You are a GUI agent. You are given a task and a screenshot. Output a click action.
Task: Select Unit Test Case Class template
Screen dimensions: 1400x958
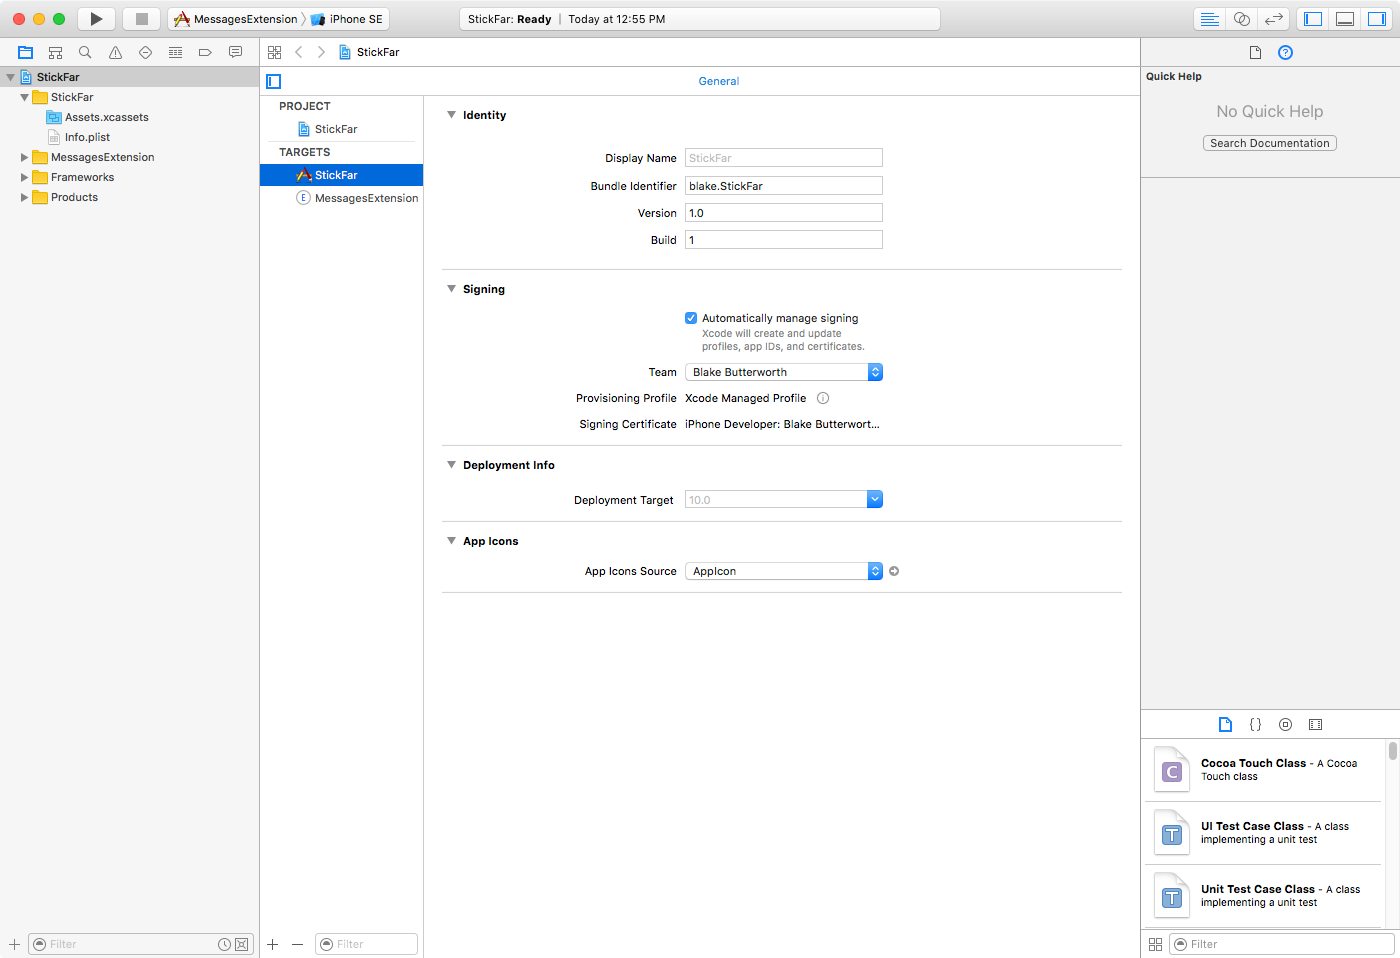[1264, 896]
